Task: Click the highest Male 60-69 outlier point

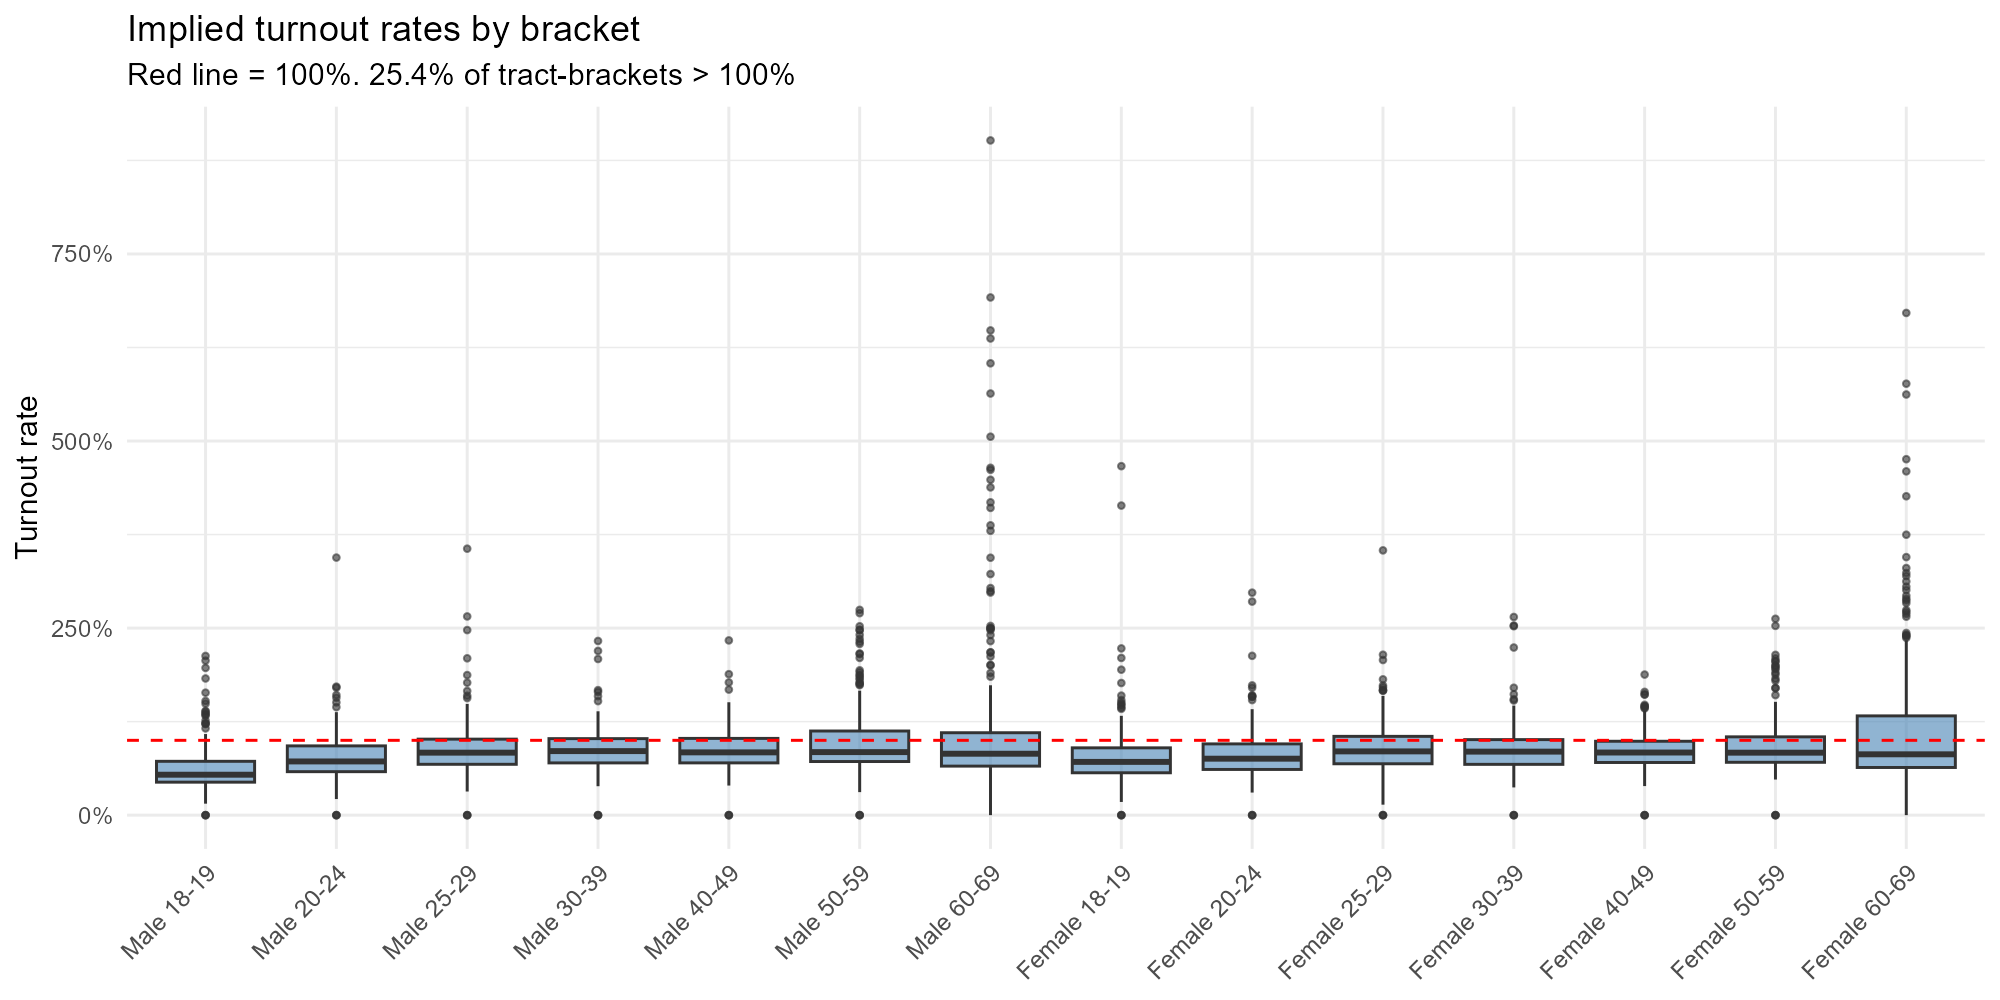Action: (x=990, y=141)
